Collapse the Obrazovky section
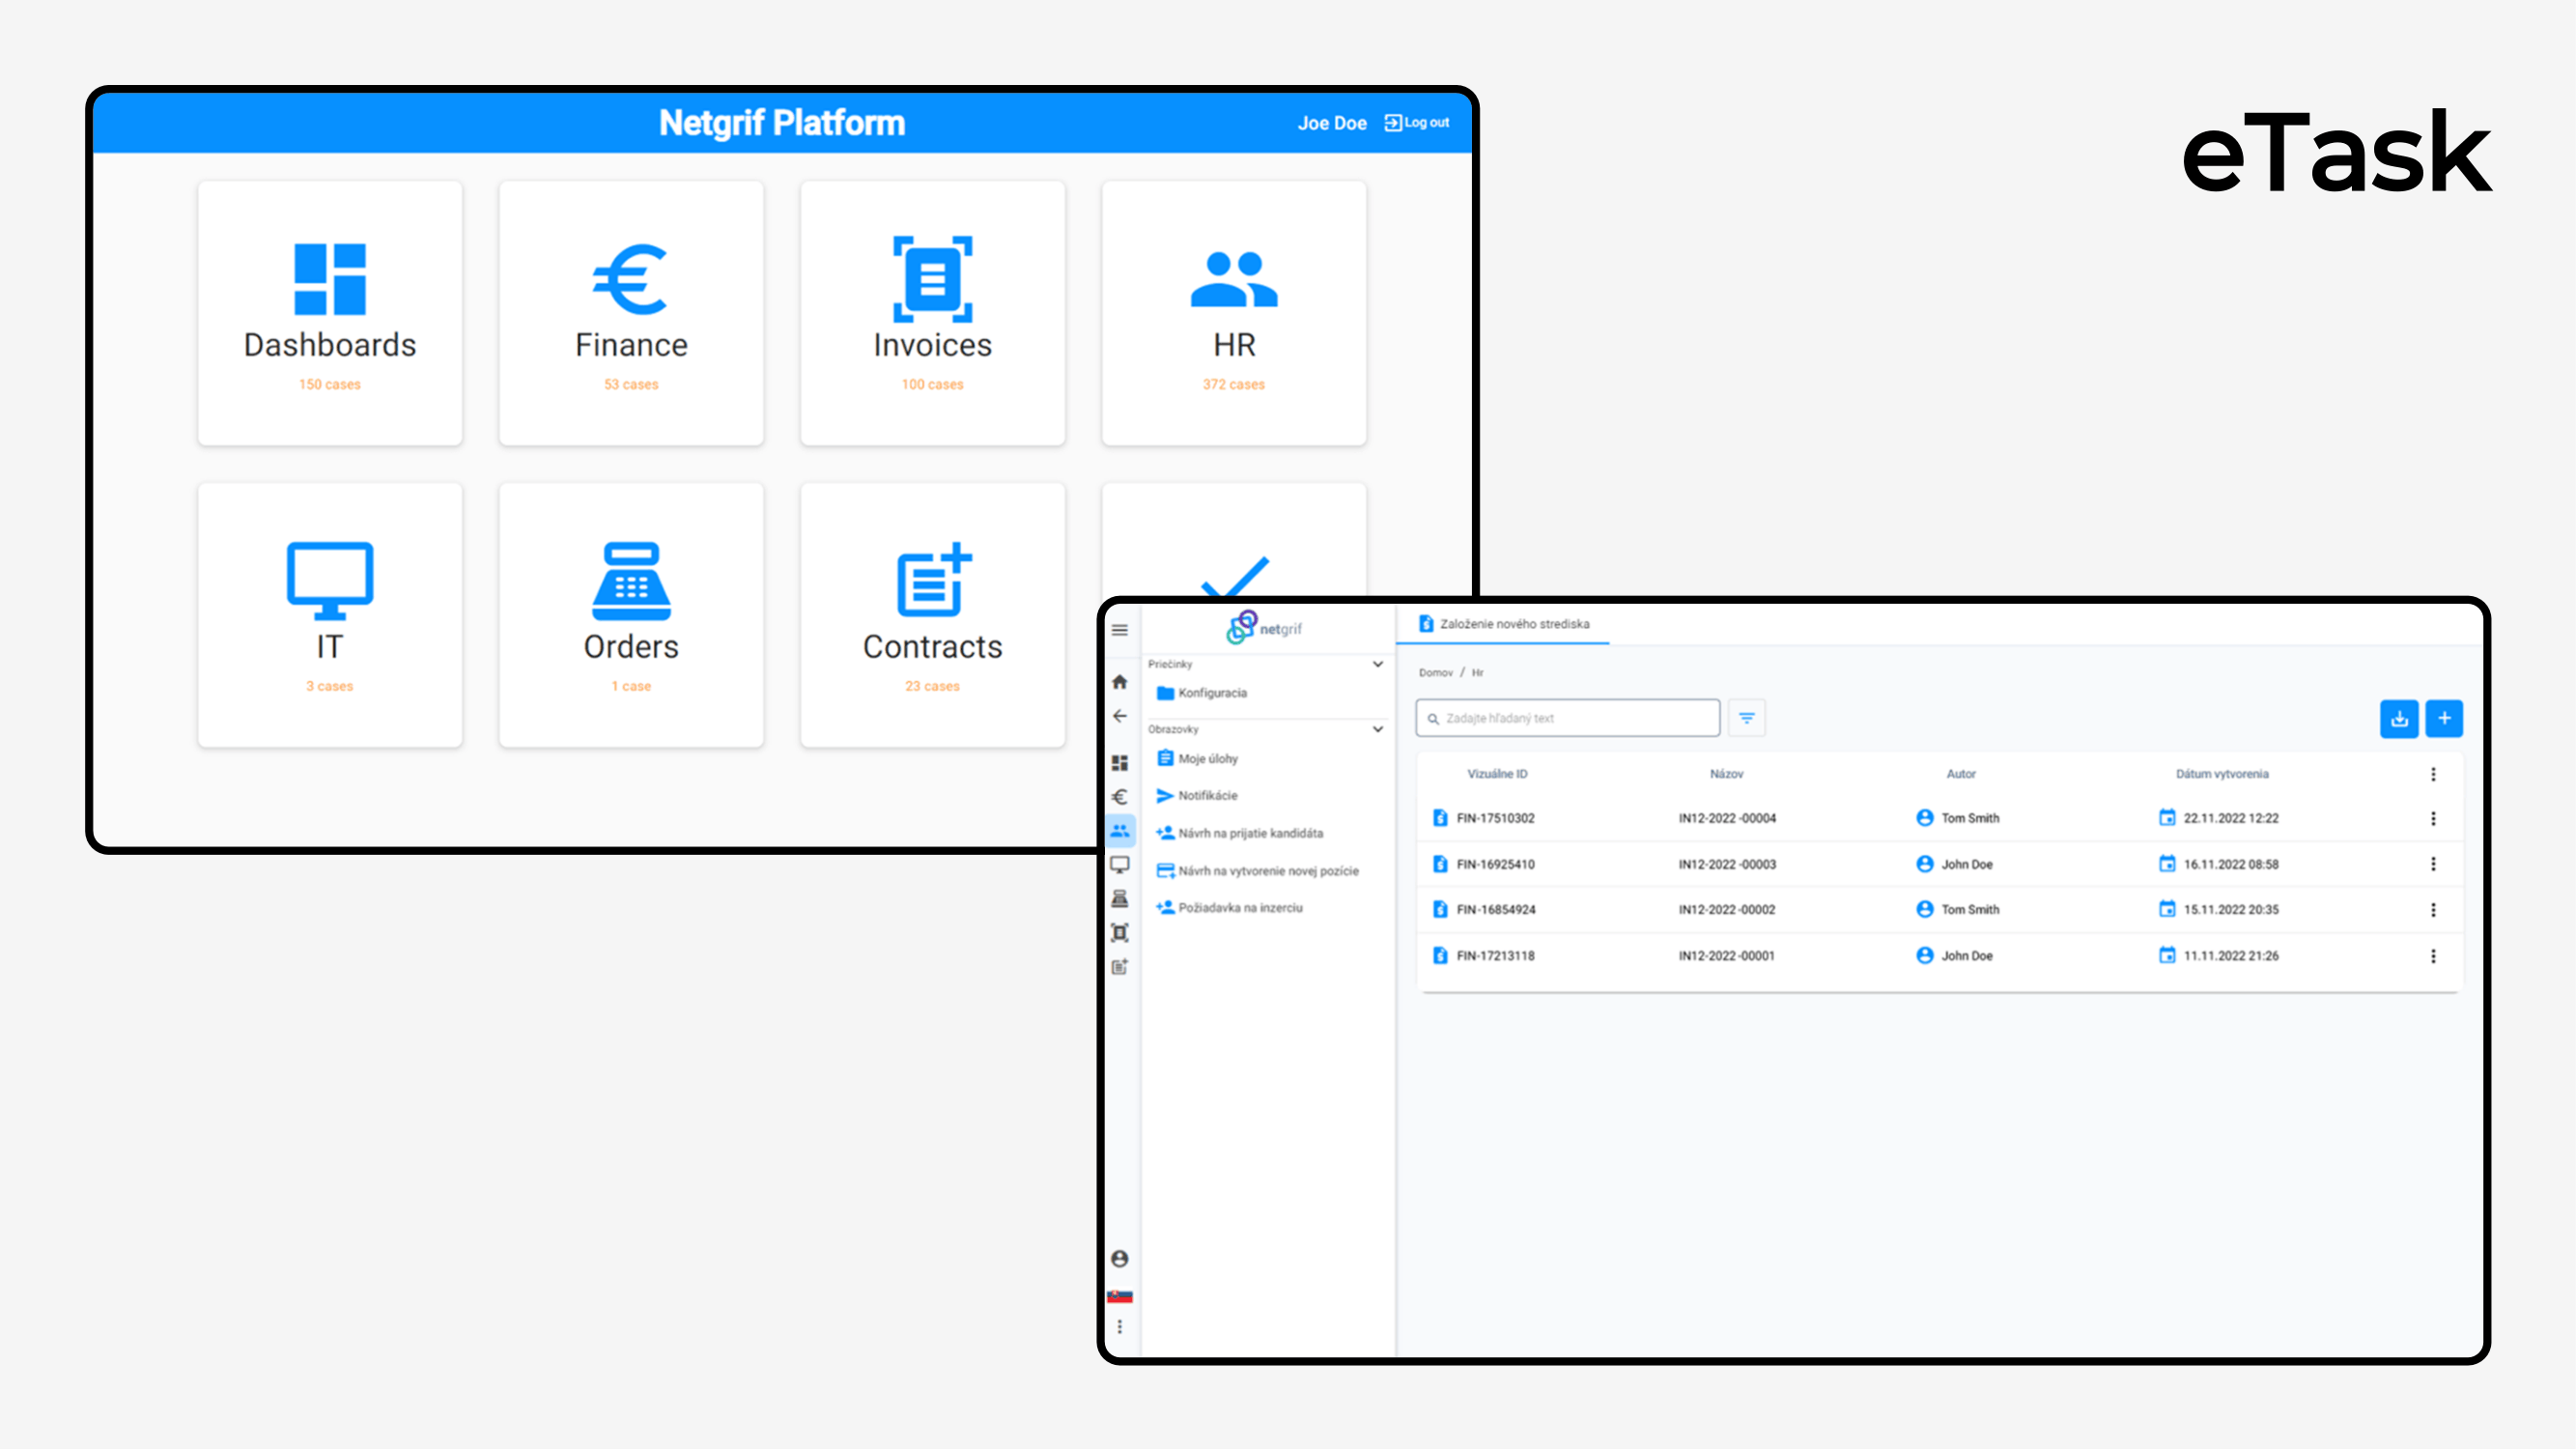Viewport: 2576px width, 1449px height. pyautogui.click(x=1378, y=729)
